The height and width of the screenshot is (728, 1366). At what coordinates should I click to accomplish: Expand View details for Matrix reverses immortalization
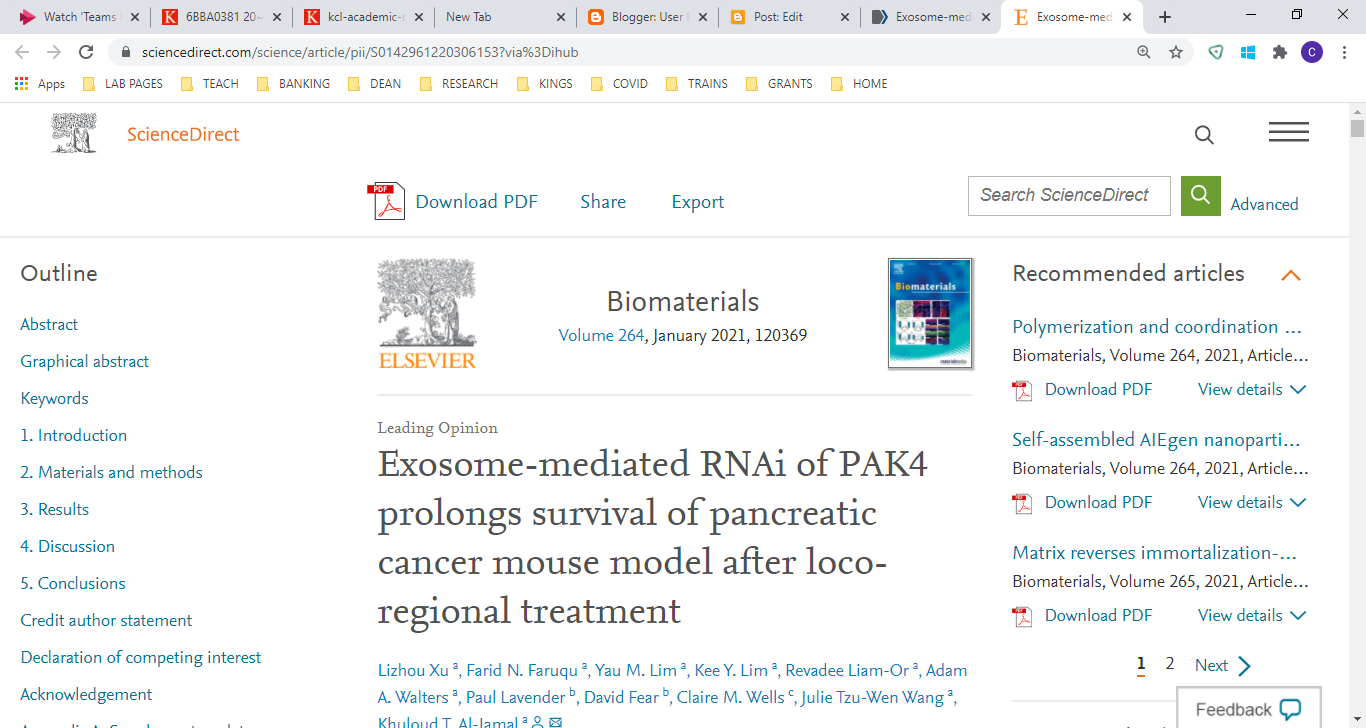click(x=1252, y=616)
